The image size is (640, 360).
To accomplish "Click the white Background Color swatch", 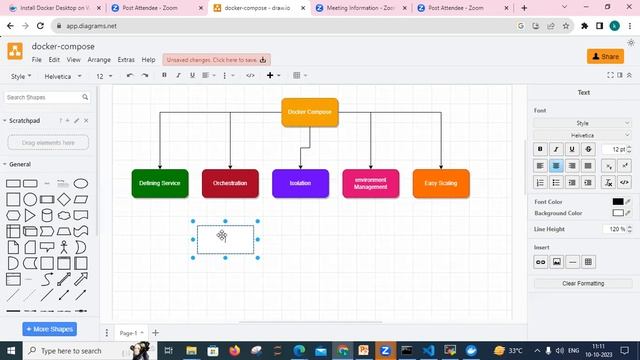I will pos(618,213).
